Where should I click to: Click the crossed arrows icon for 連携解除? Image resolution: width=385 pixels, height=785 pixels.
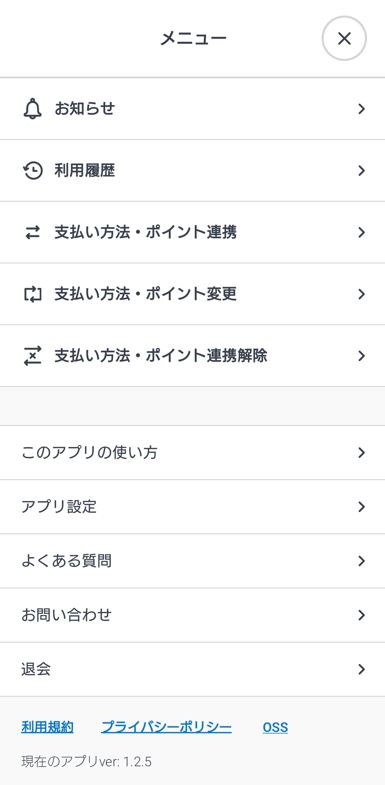(x=33, y=356)
